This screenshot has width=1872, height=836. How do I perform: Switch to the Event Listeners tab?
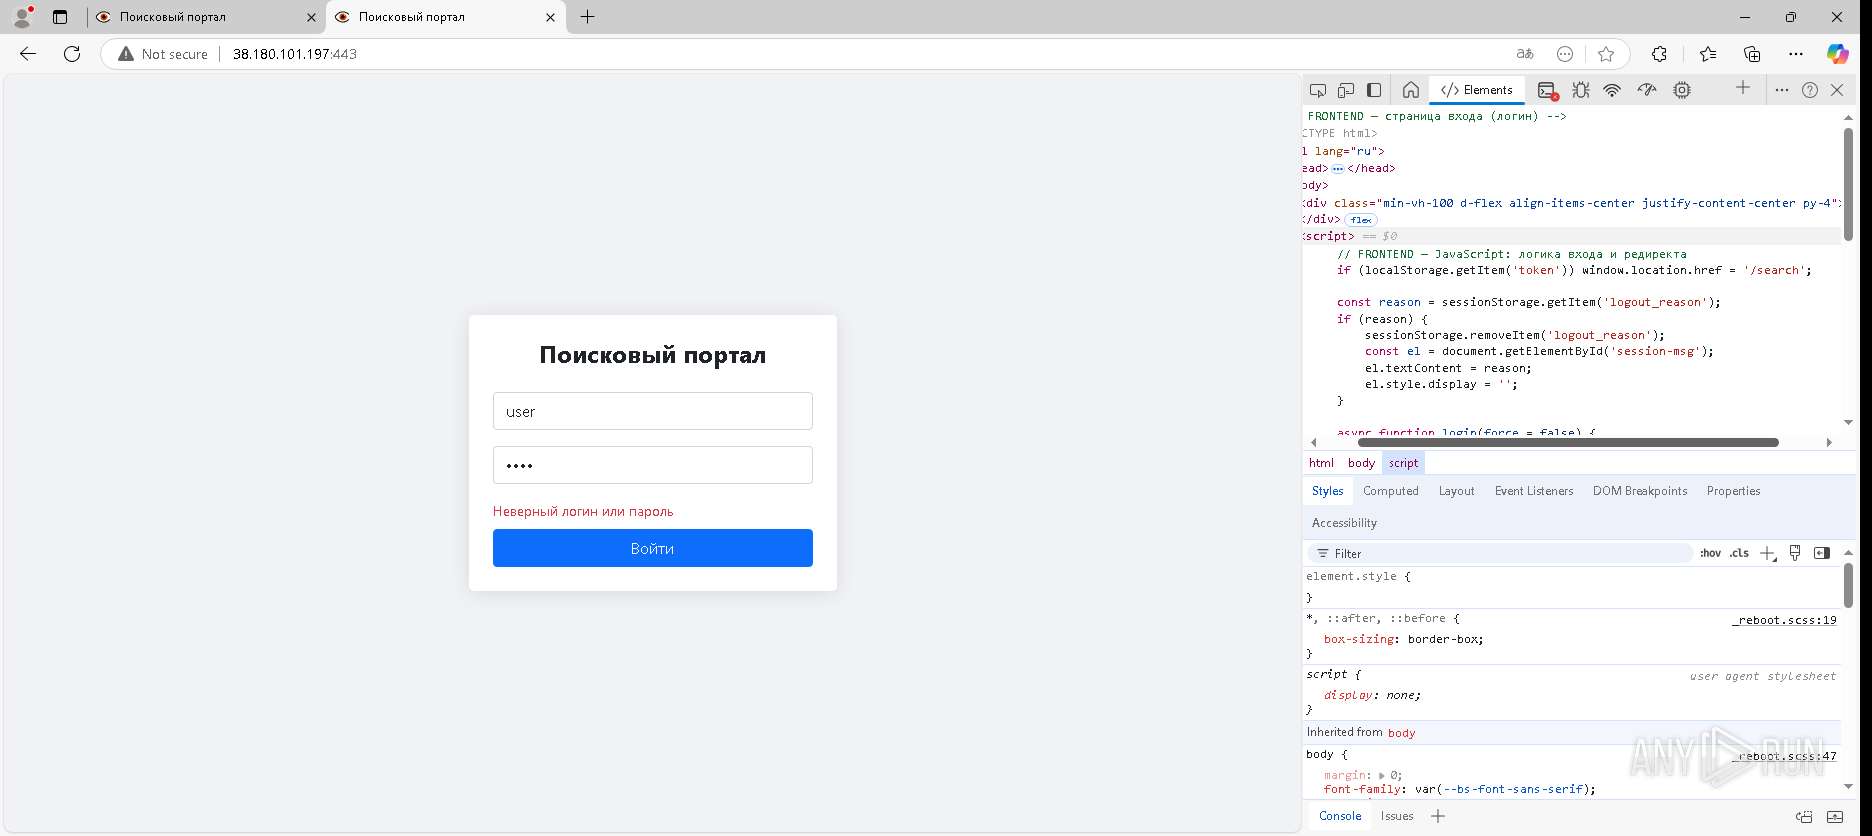pyautogui.click(x=1533, y=491)
